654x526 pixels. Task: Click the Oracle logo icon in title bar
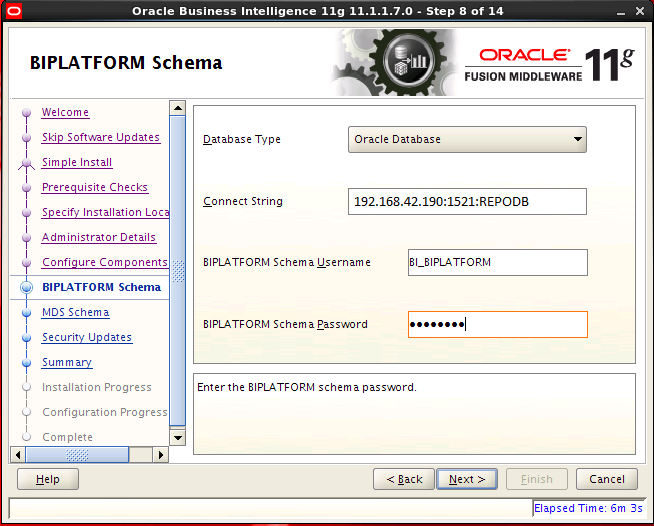coord(13,11)
